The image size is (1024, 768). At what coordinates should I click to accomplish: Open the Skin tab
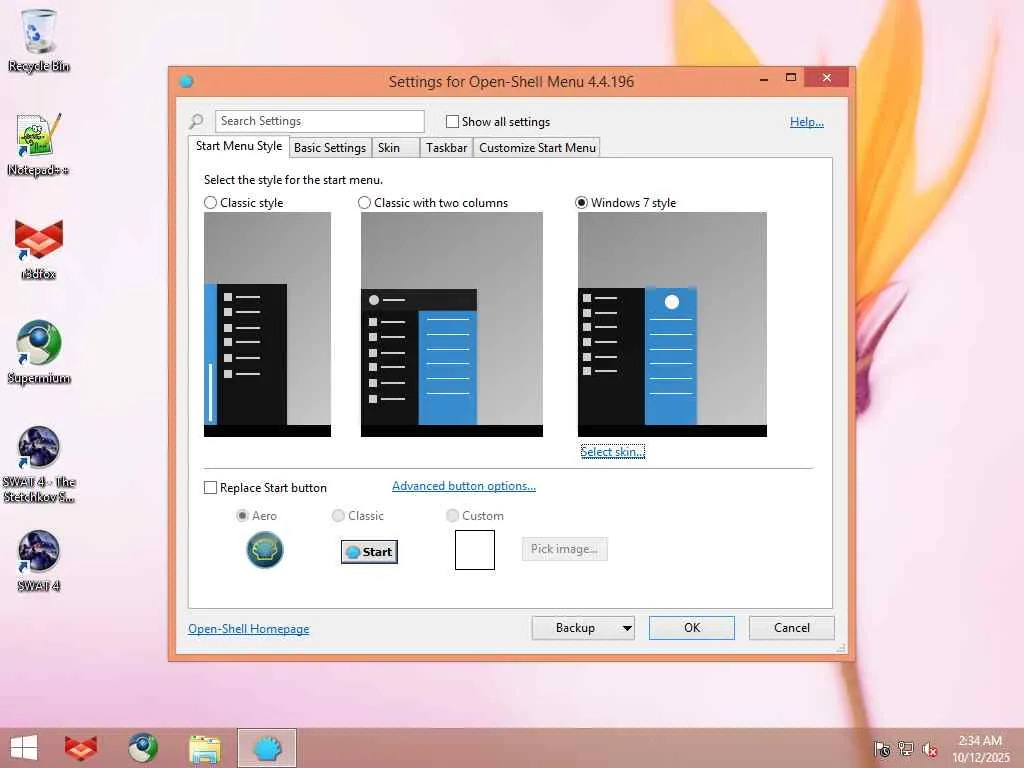coord(396,148)
